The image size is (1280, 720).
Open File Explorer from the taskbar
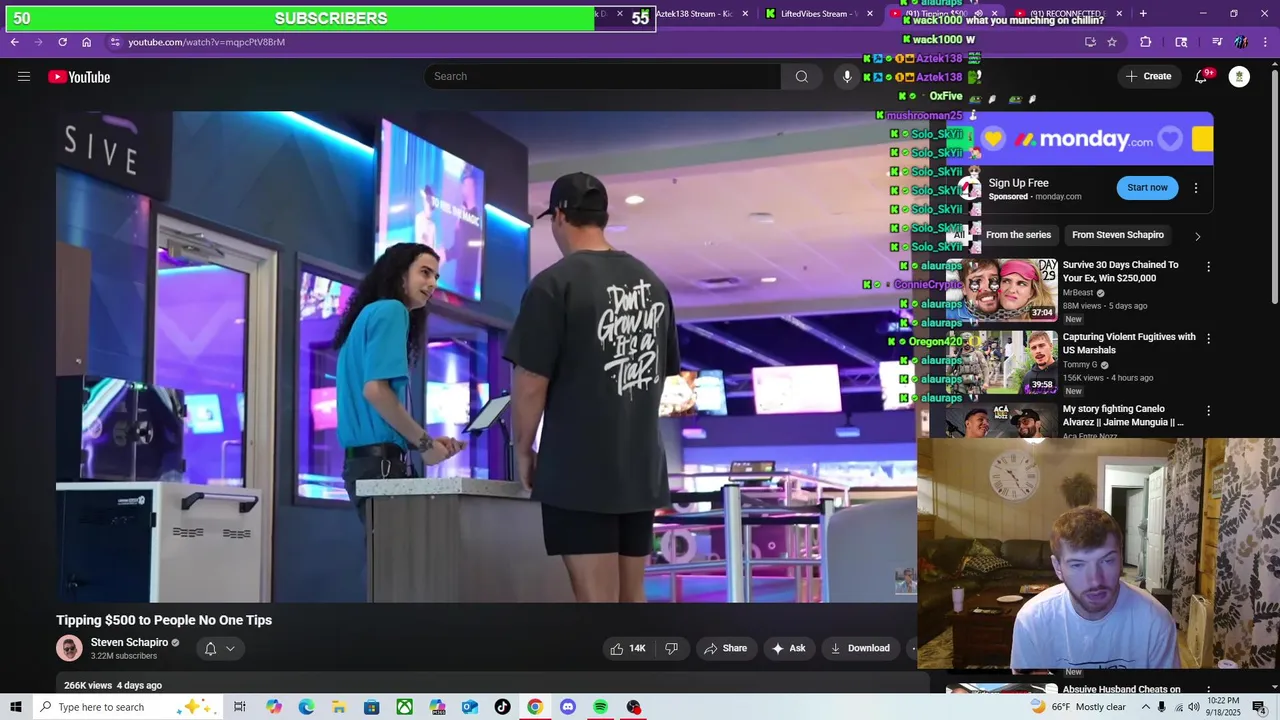click(x=339, y=707)
